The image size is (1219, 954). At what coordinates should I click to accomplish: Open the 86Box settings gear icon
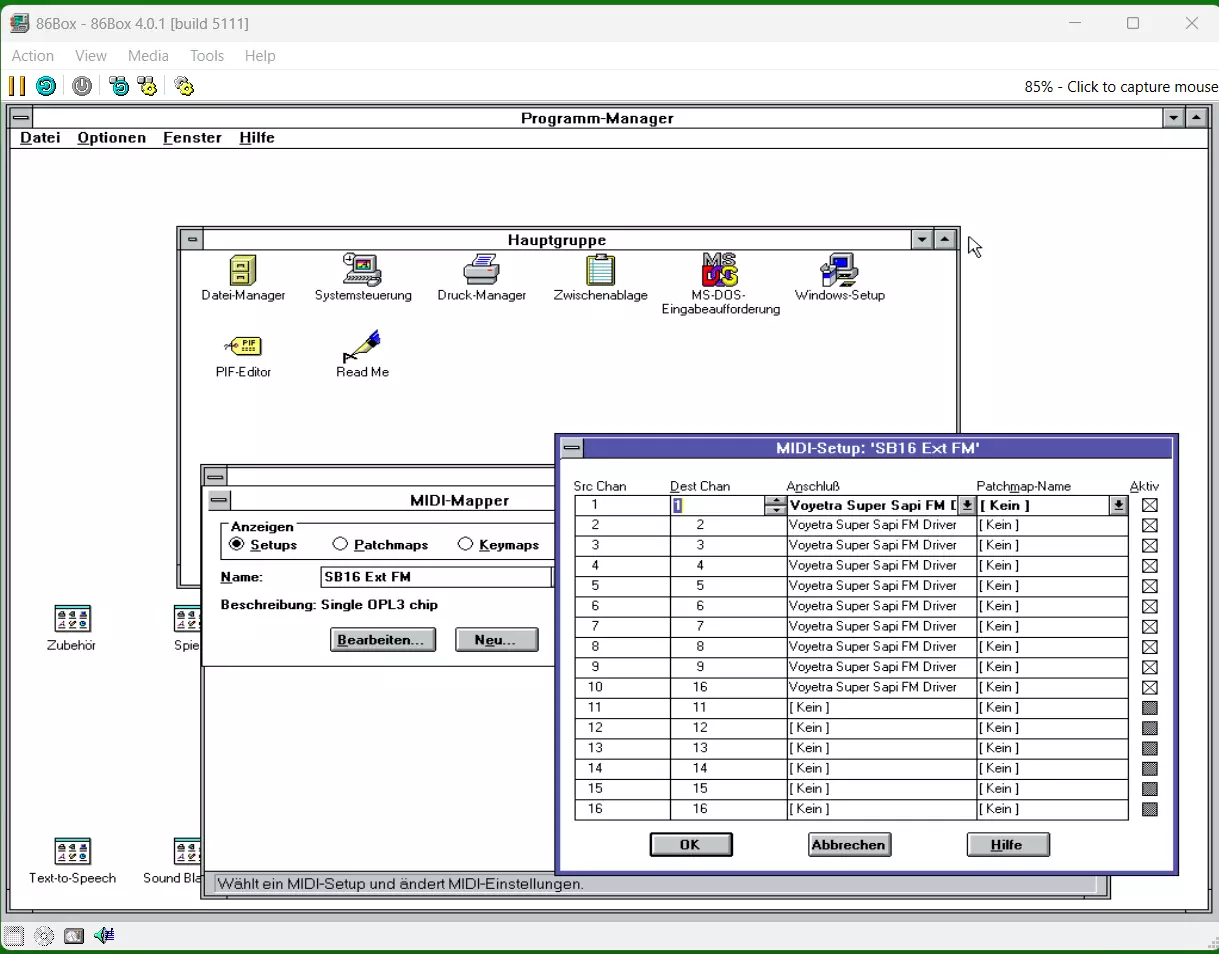184,86
